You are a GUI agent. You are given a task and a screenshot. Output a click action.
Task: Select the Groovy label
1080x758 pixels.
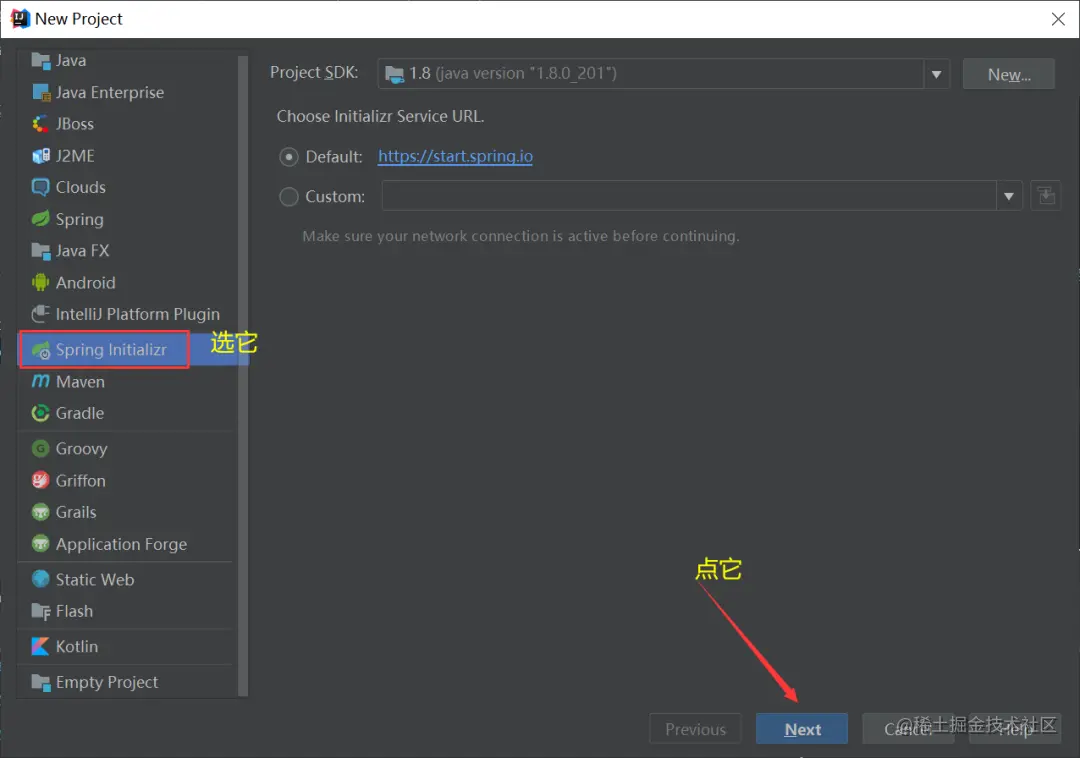point(81,449)
